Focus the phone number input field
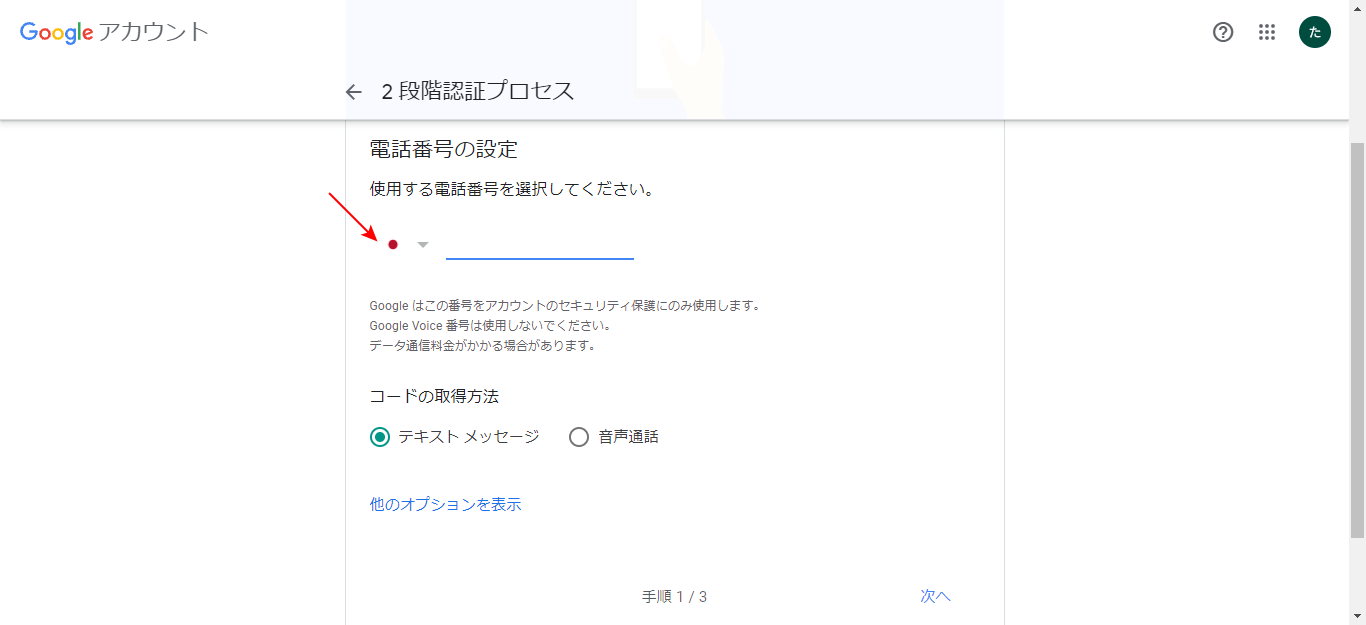Image resolution: width=1366 pixels, height=625 pixels. tap(540, 244)
